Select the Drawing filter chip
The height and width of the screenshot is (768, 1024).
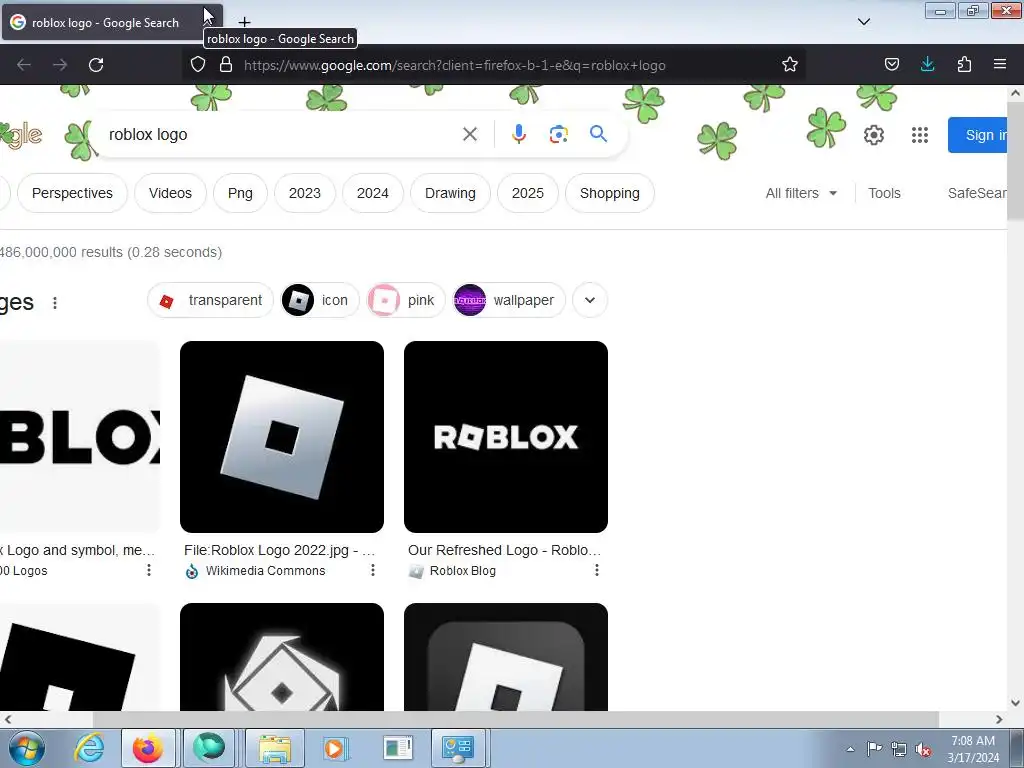coord(450,193)
